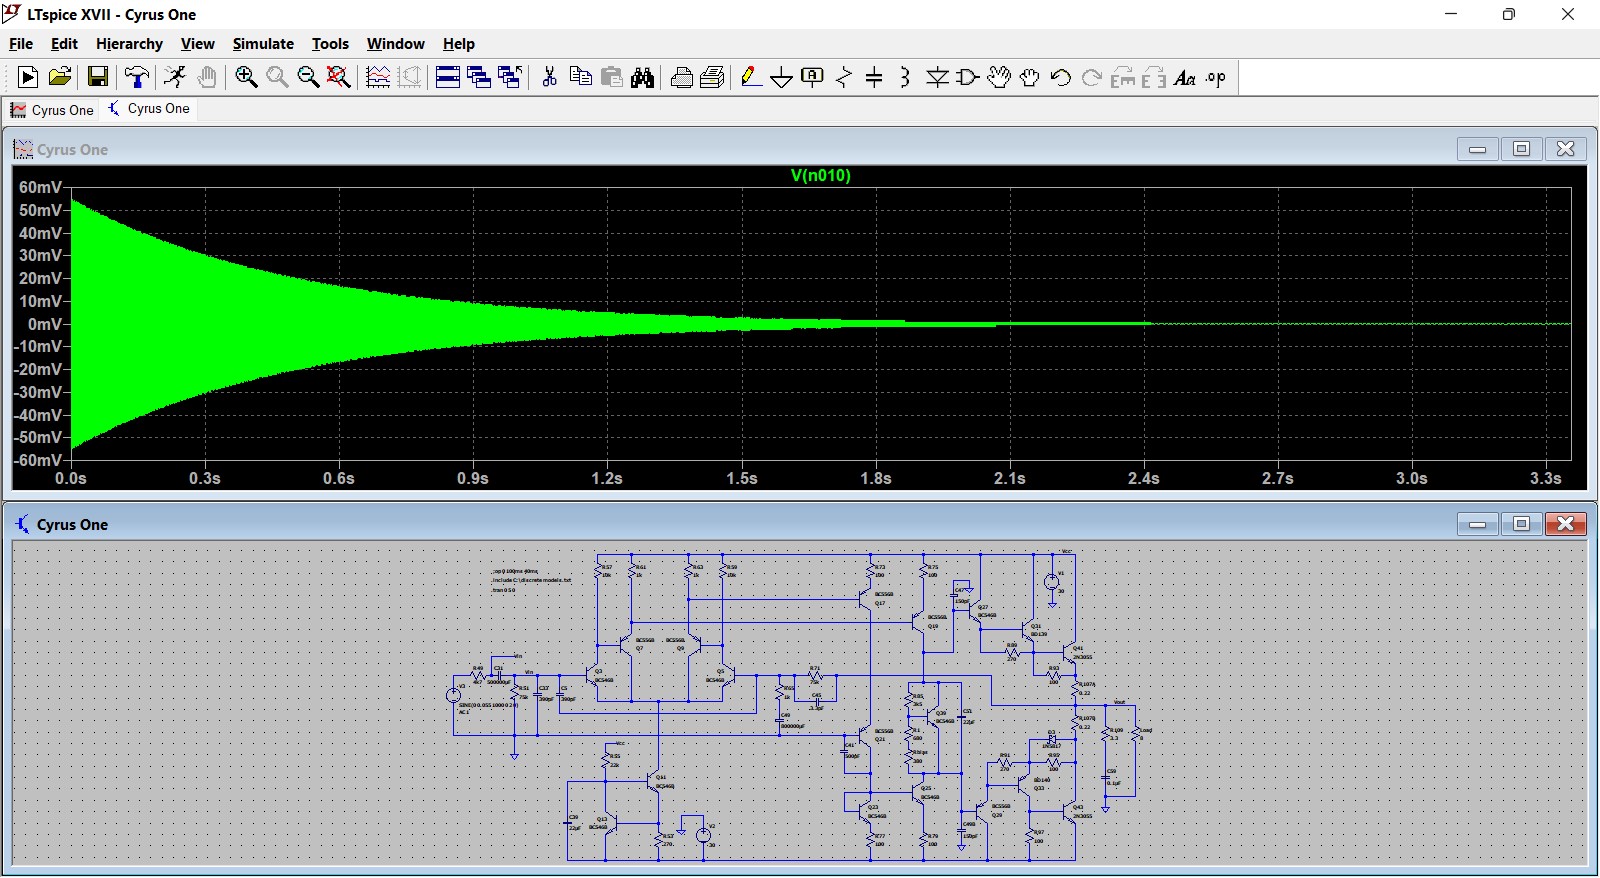1600x878 pixels.
Task: Click the Pan magnifier icon
Action: tap(277, 77)
